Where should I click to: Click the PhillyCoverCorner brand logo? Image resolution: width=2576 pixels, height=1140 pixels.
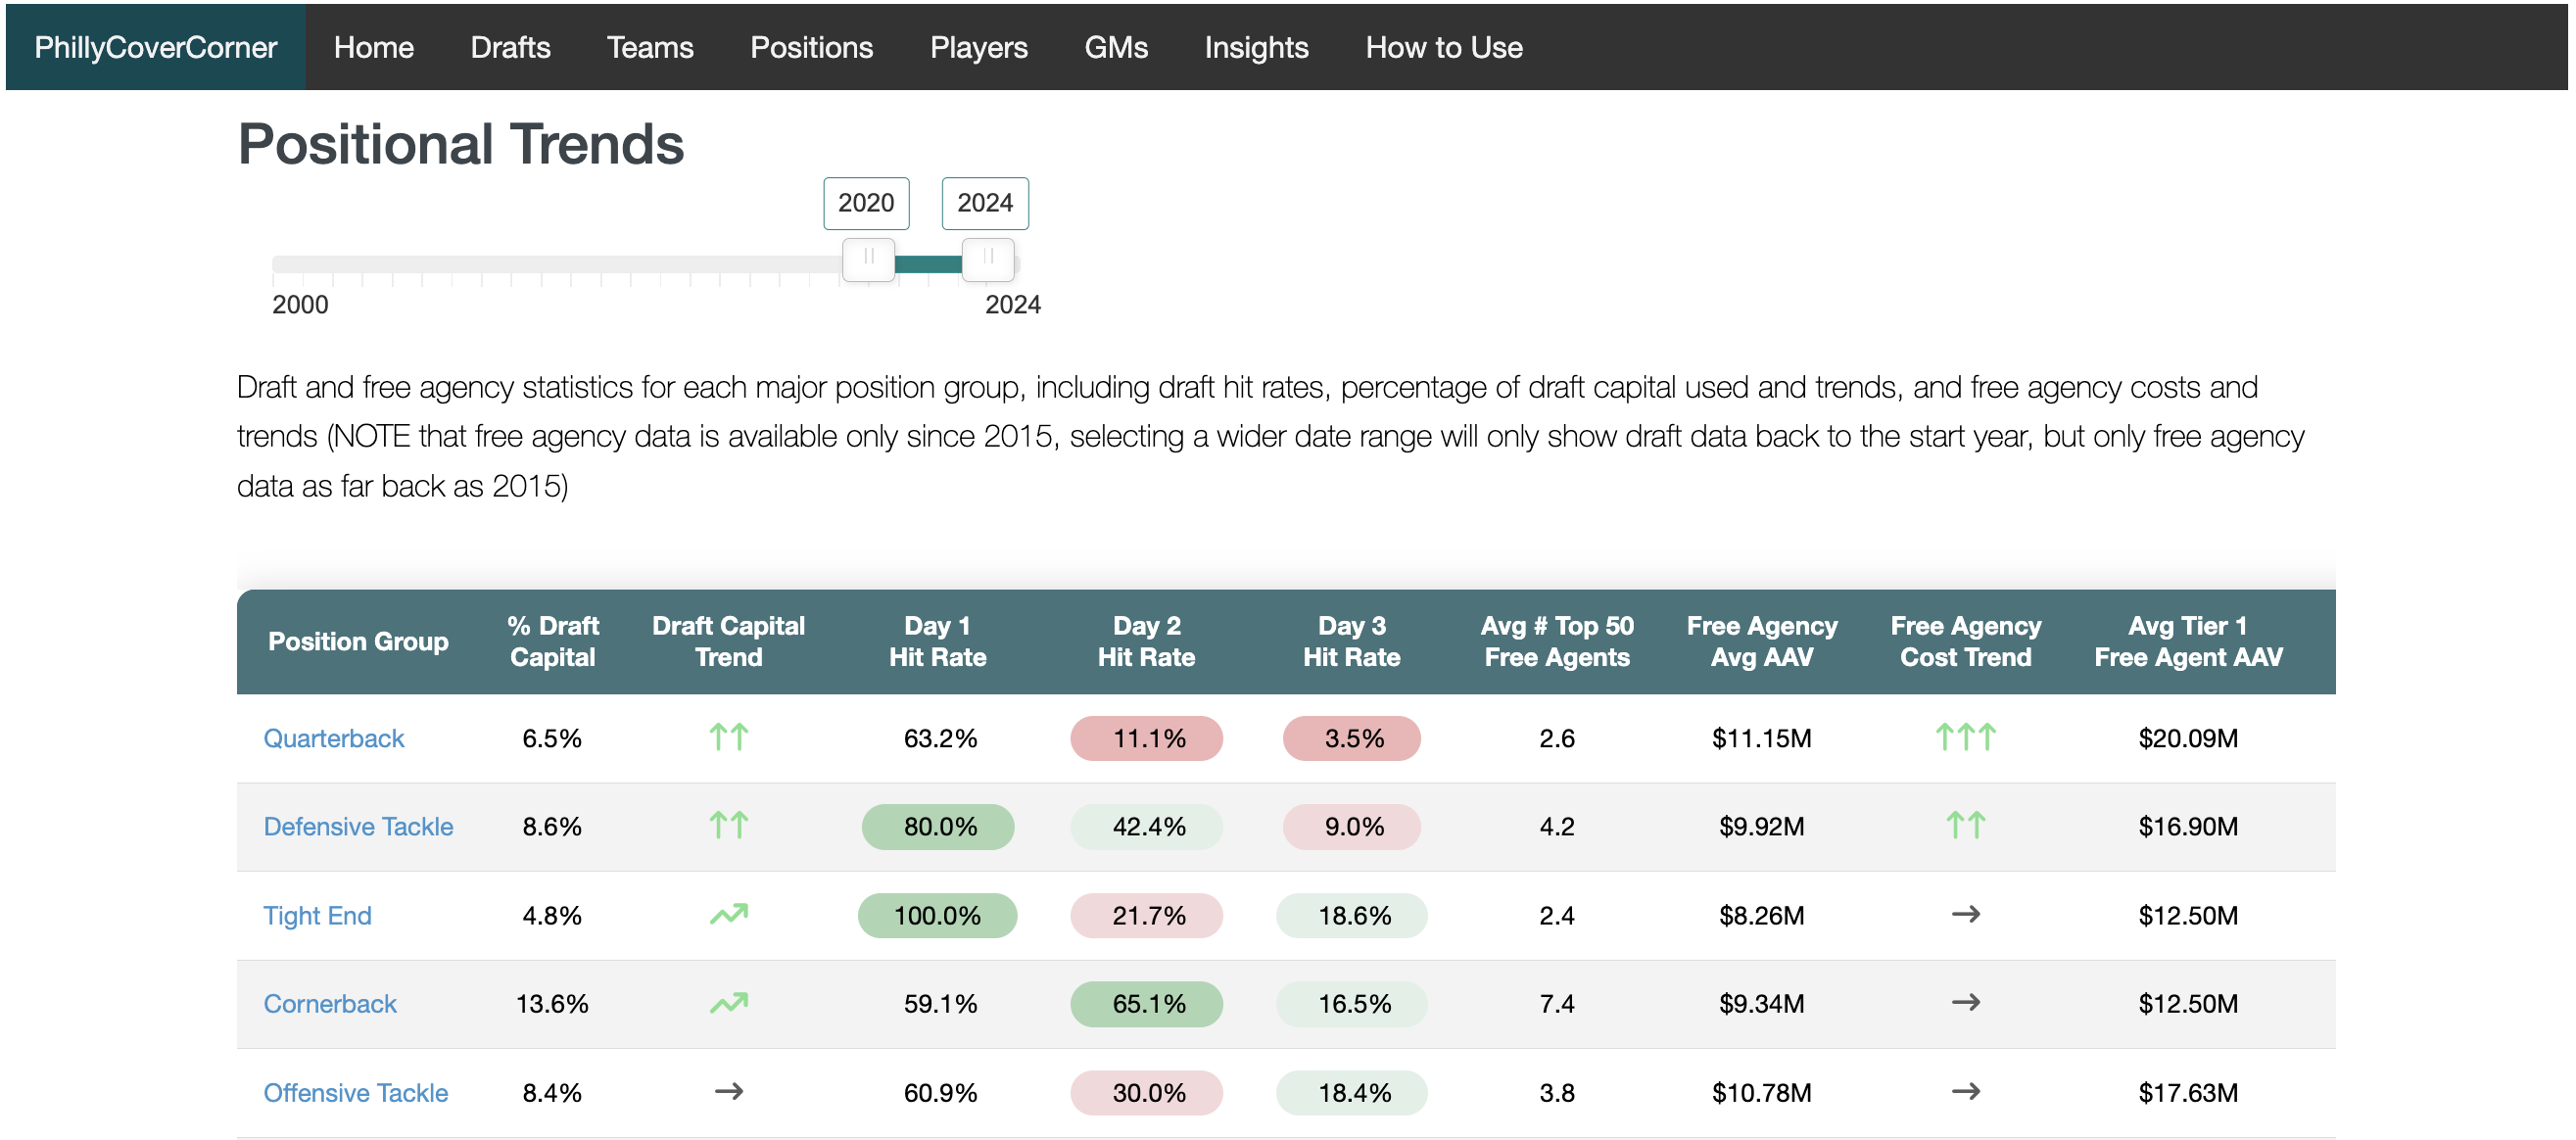155,47
